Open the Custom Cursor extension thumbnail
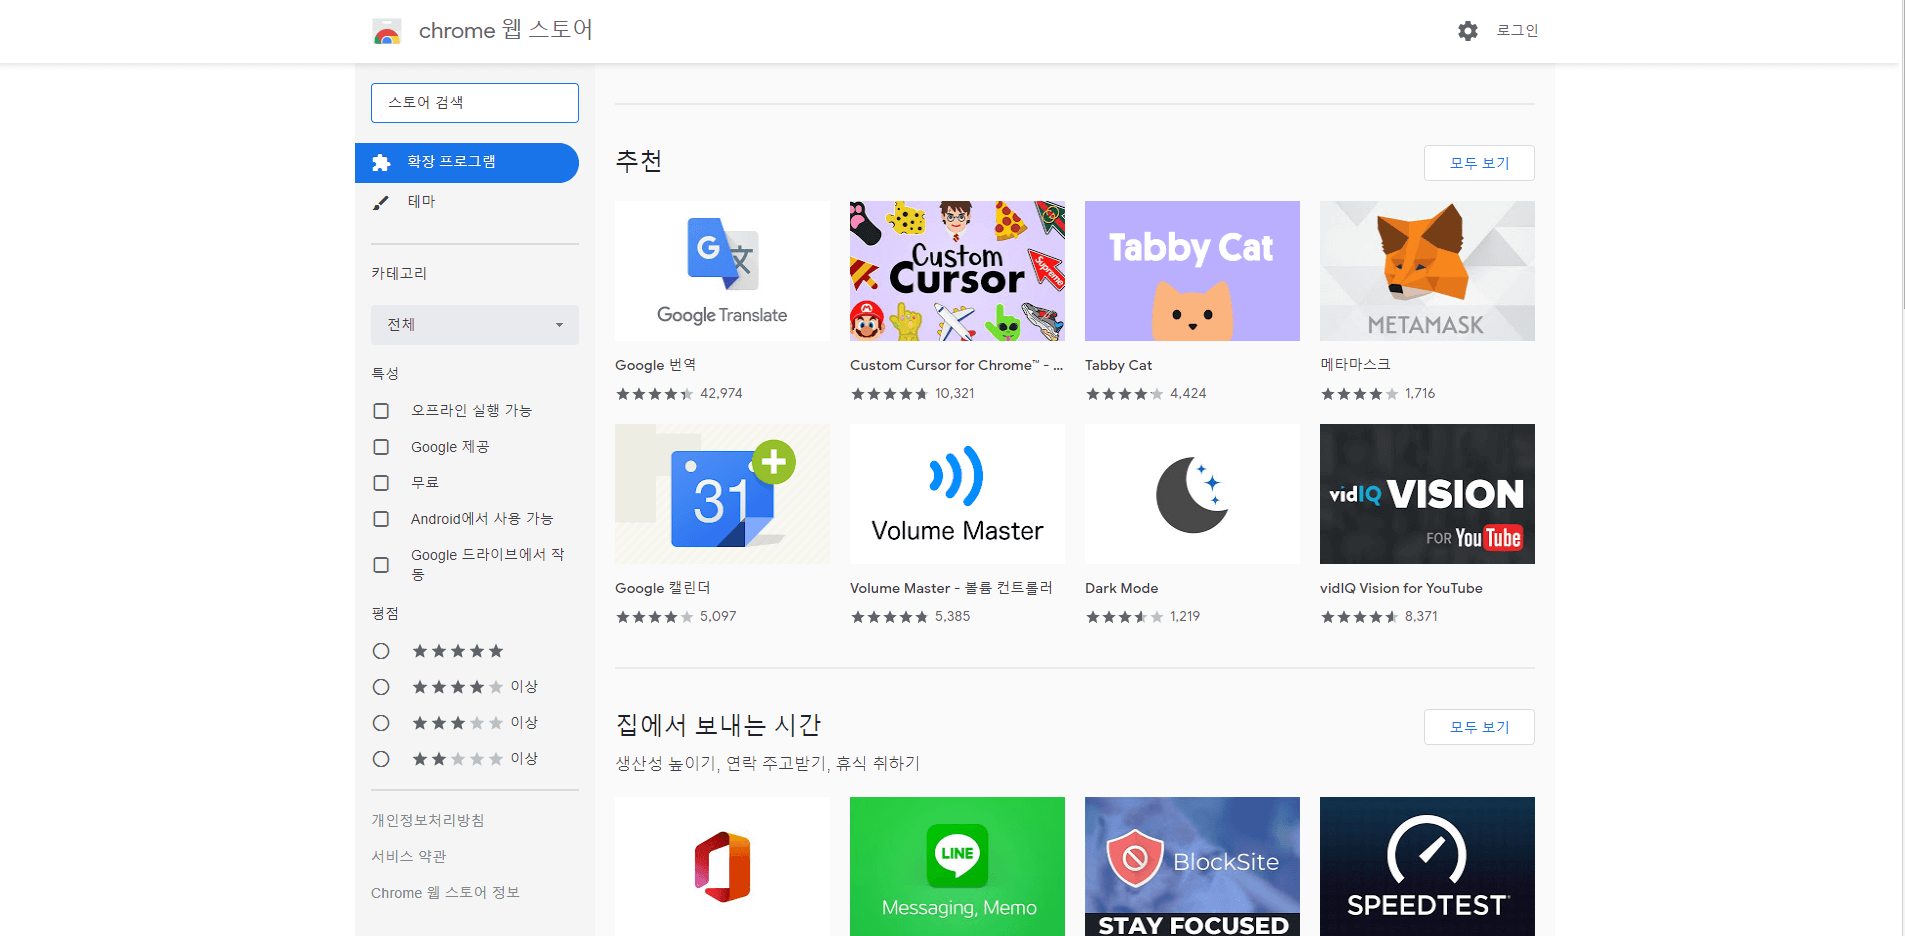Screen dimensions: 1905x936 click(957, 271)
